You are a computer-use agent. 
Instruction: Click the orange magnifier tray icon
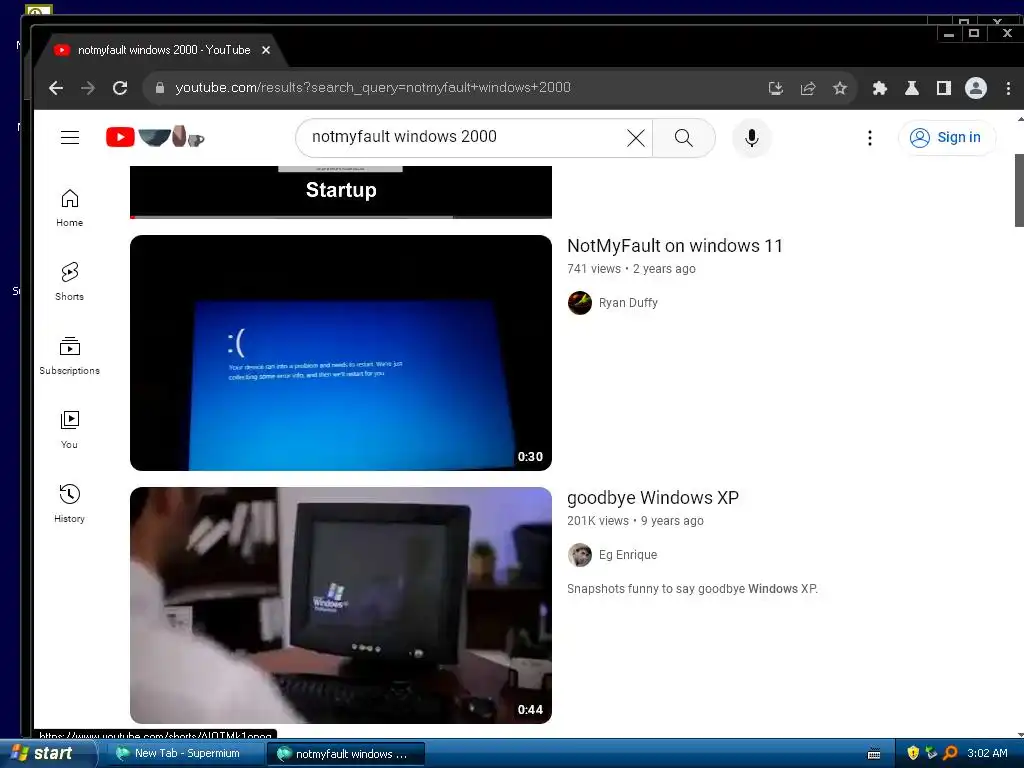[x=950, y=753]
